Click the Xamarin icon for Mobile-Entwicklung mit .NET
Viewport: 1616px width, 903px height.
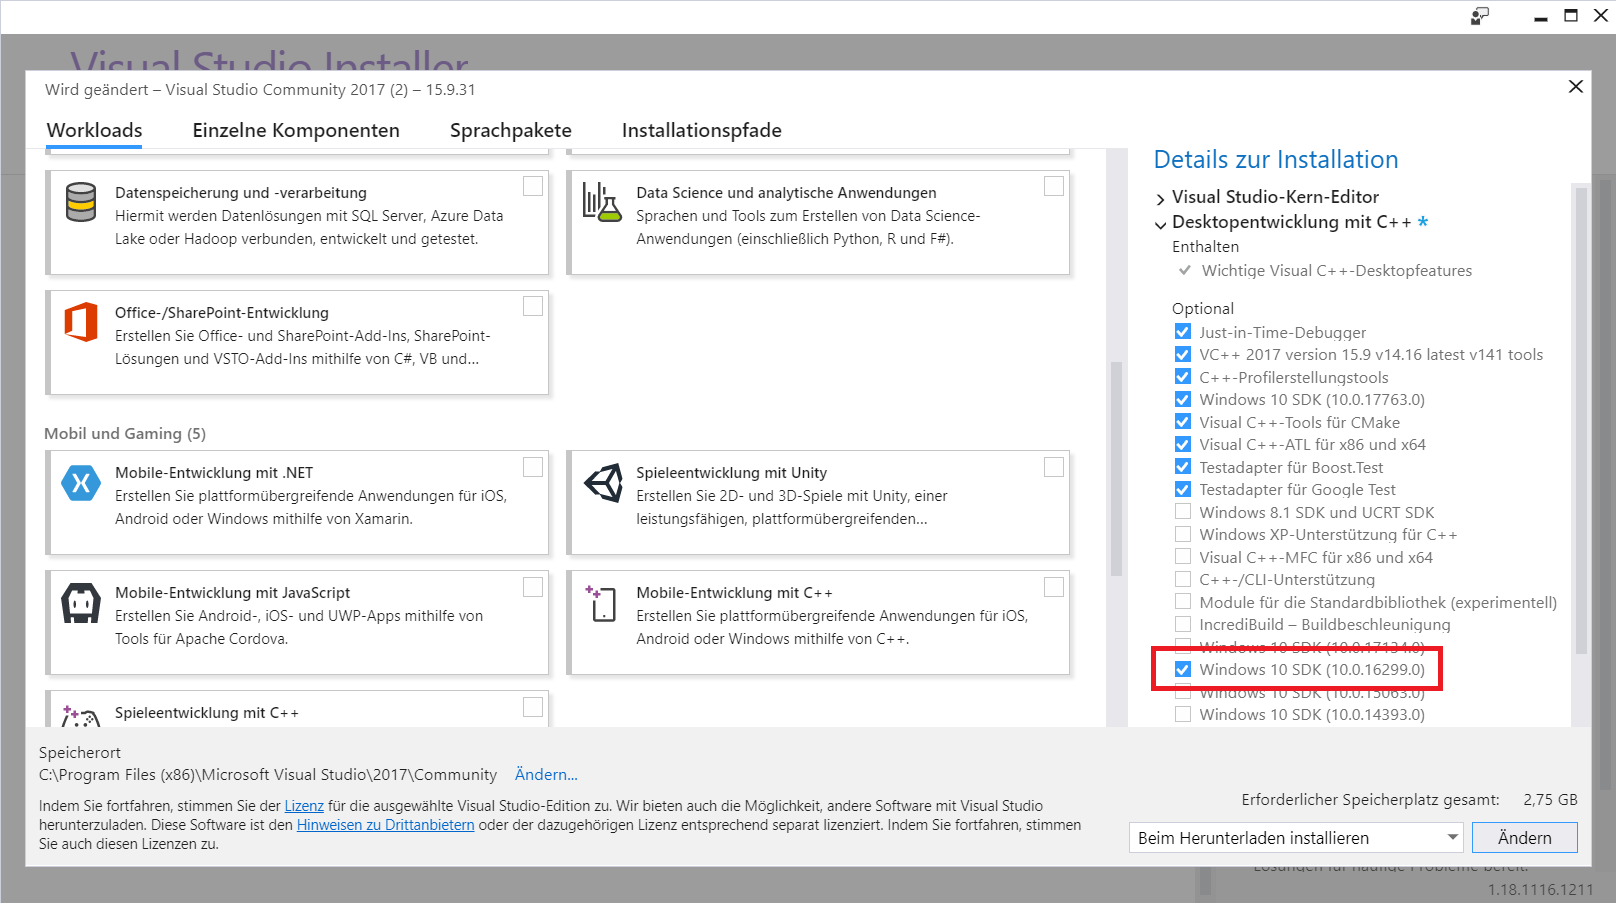pyautogui.click(x=81, y=483)
